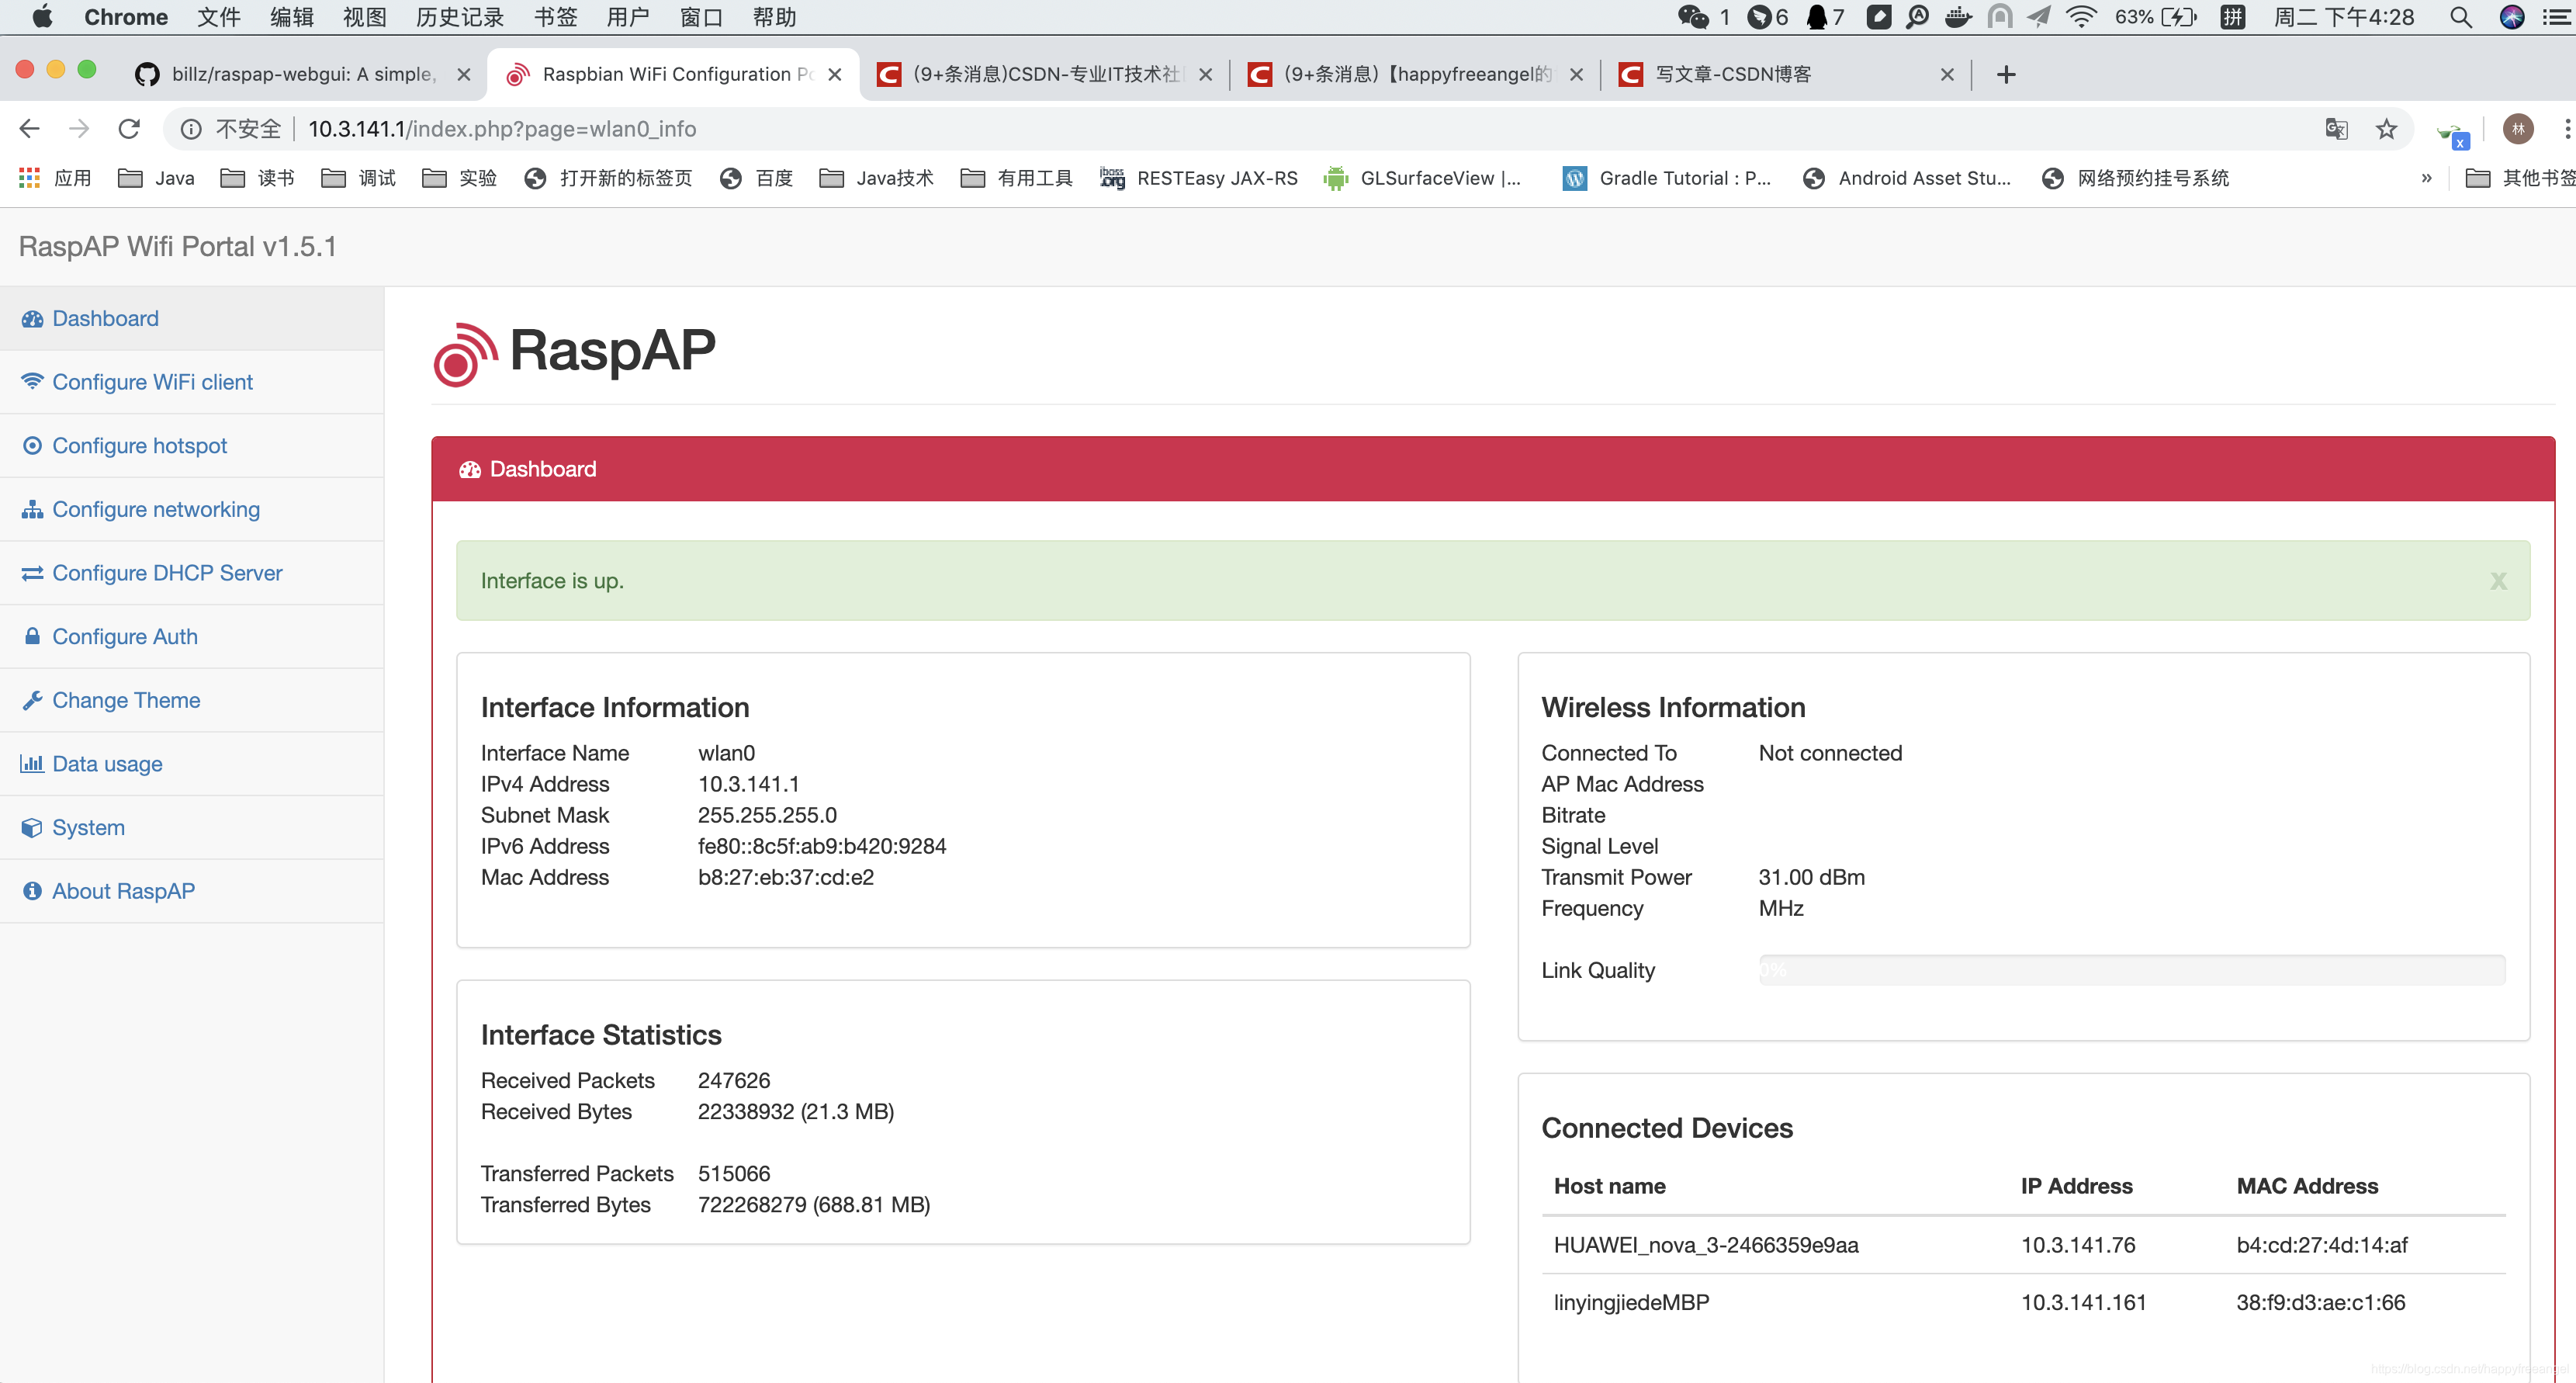Screen dimensions: 2576x1383
Task: Open the 有用工具 bookmarks folder
Action: (x=1016, y=178)
